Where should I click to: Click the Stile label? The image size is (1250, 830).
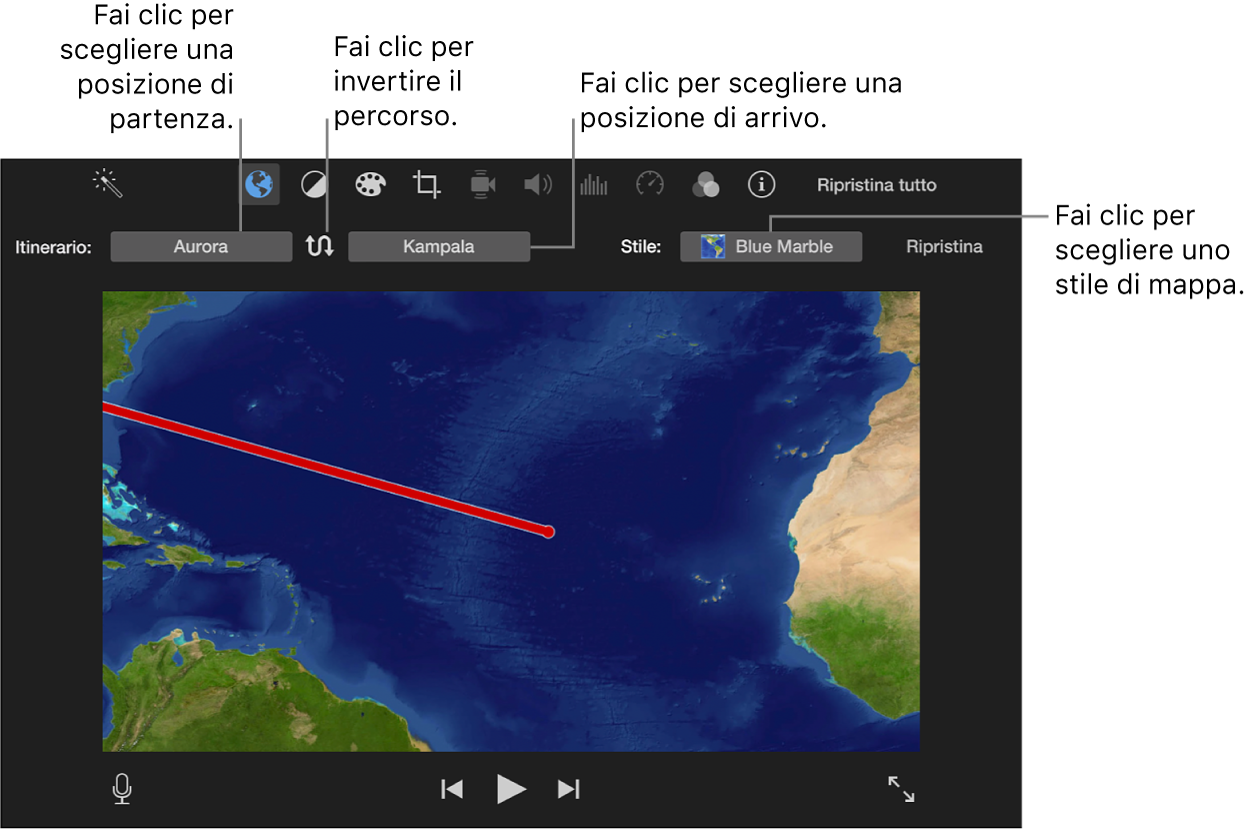pos(641,247)
